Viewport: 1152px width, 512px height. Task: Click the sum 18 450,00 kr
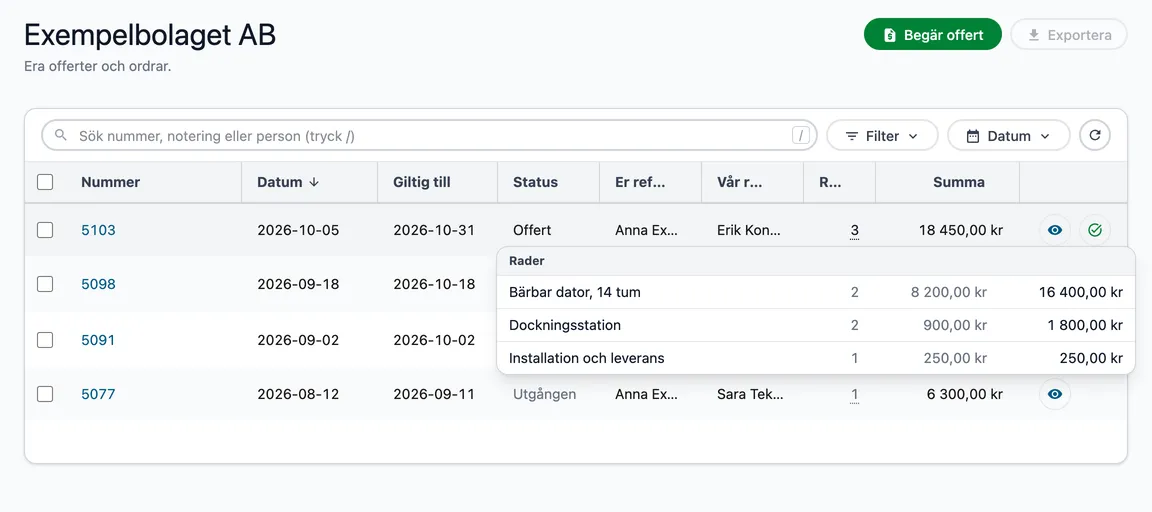[x=961, y=230]
